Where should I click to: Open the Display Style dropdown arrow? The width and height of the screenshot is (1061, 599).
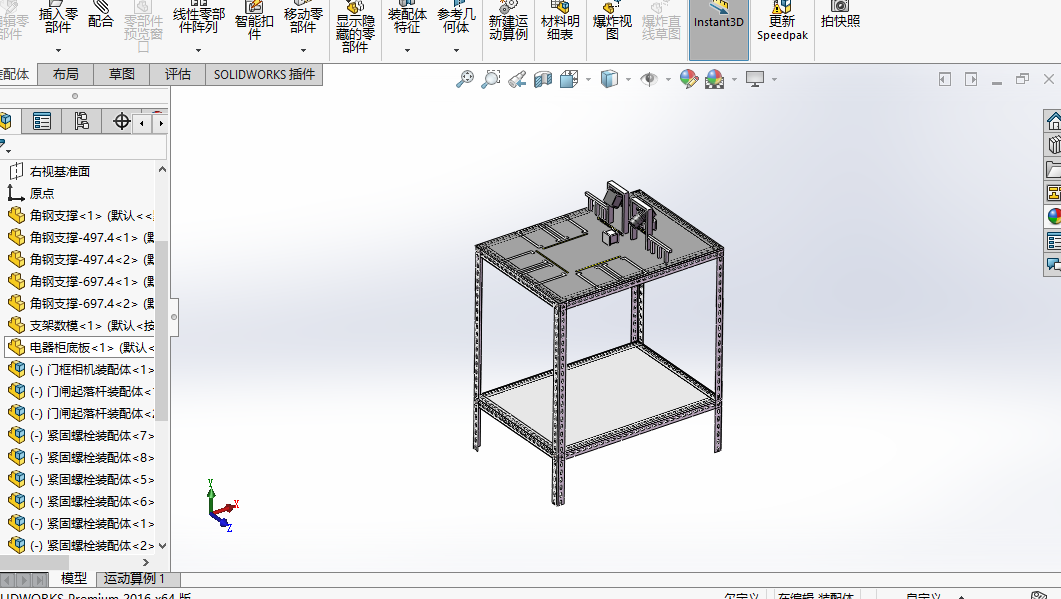point(628,80)
